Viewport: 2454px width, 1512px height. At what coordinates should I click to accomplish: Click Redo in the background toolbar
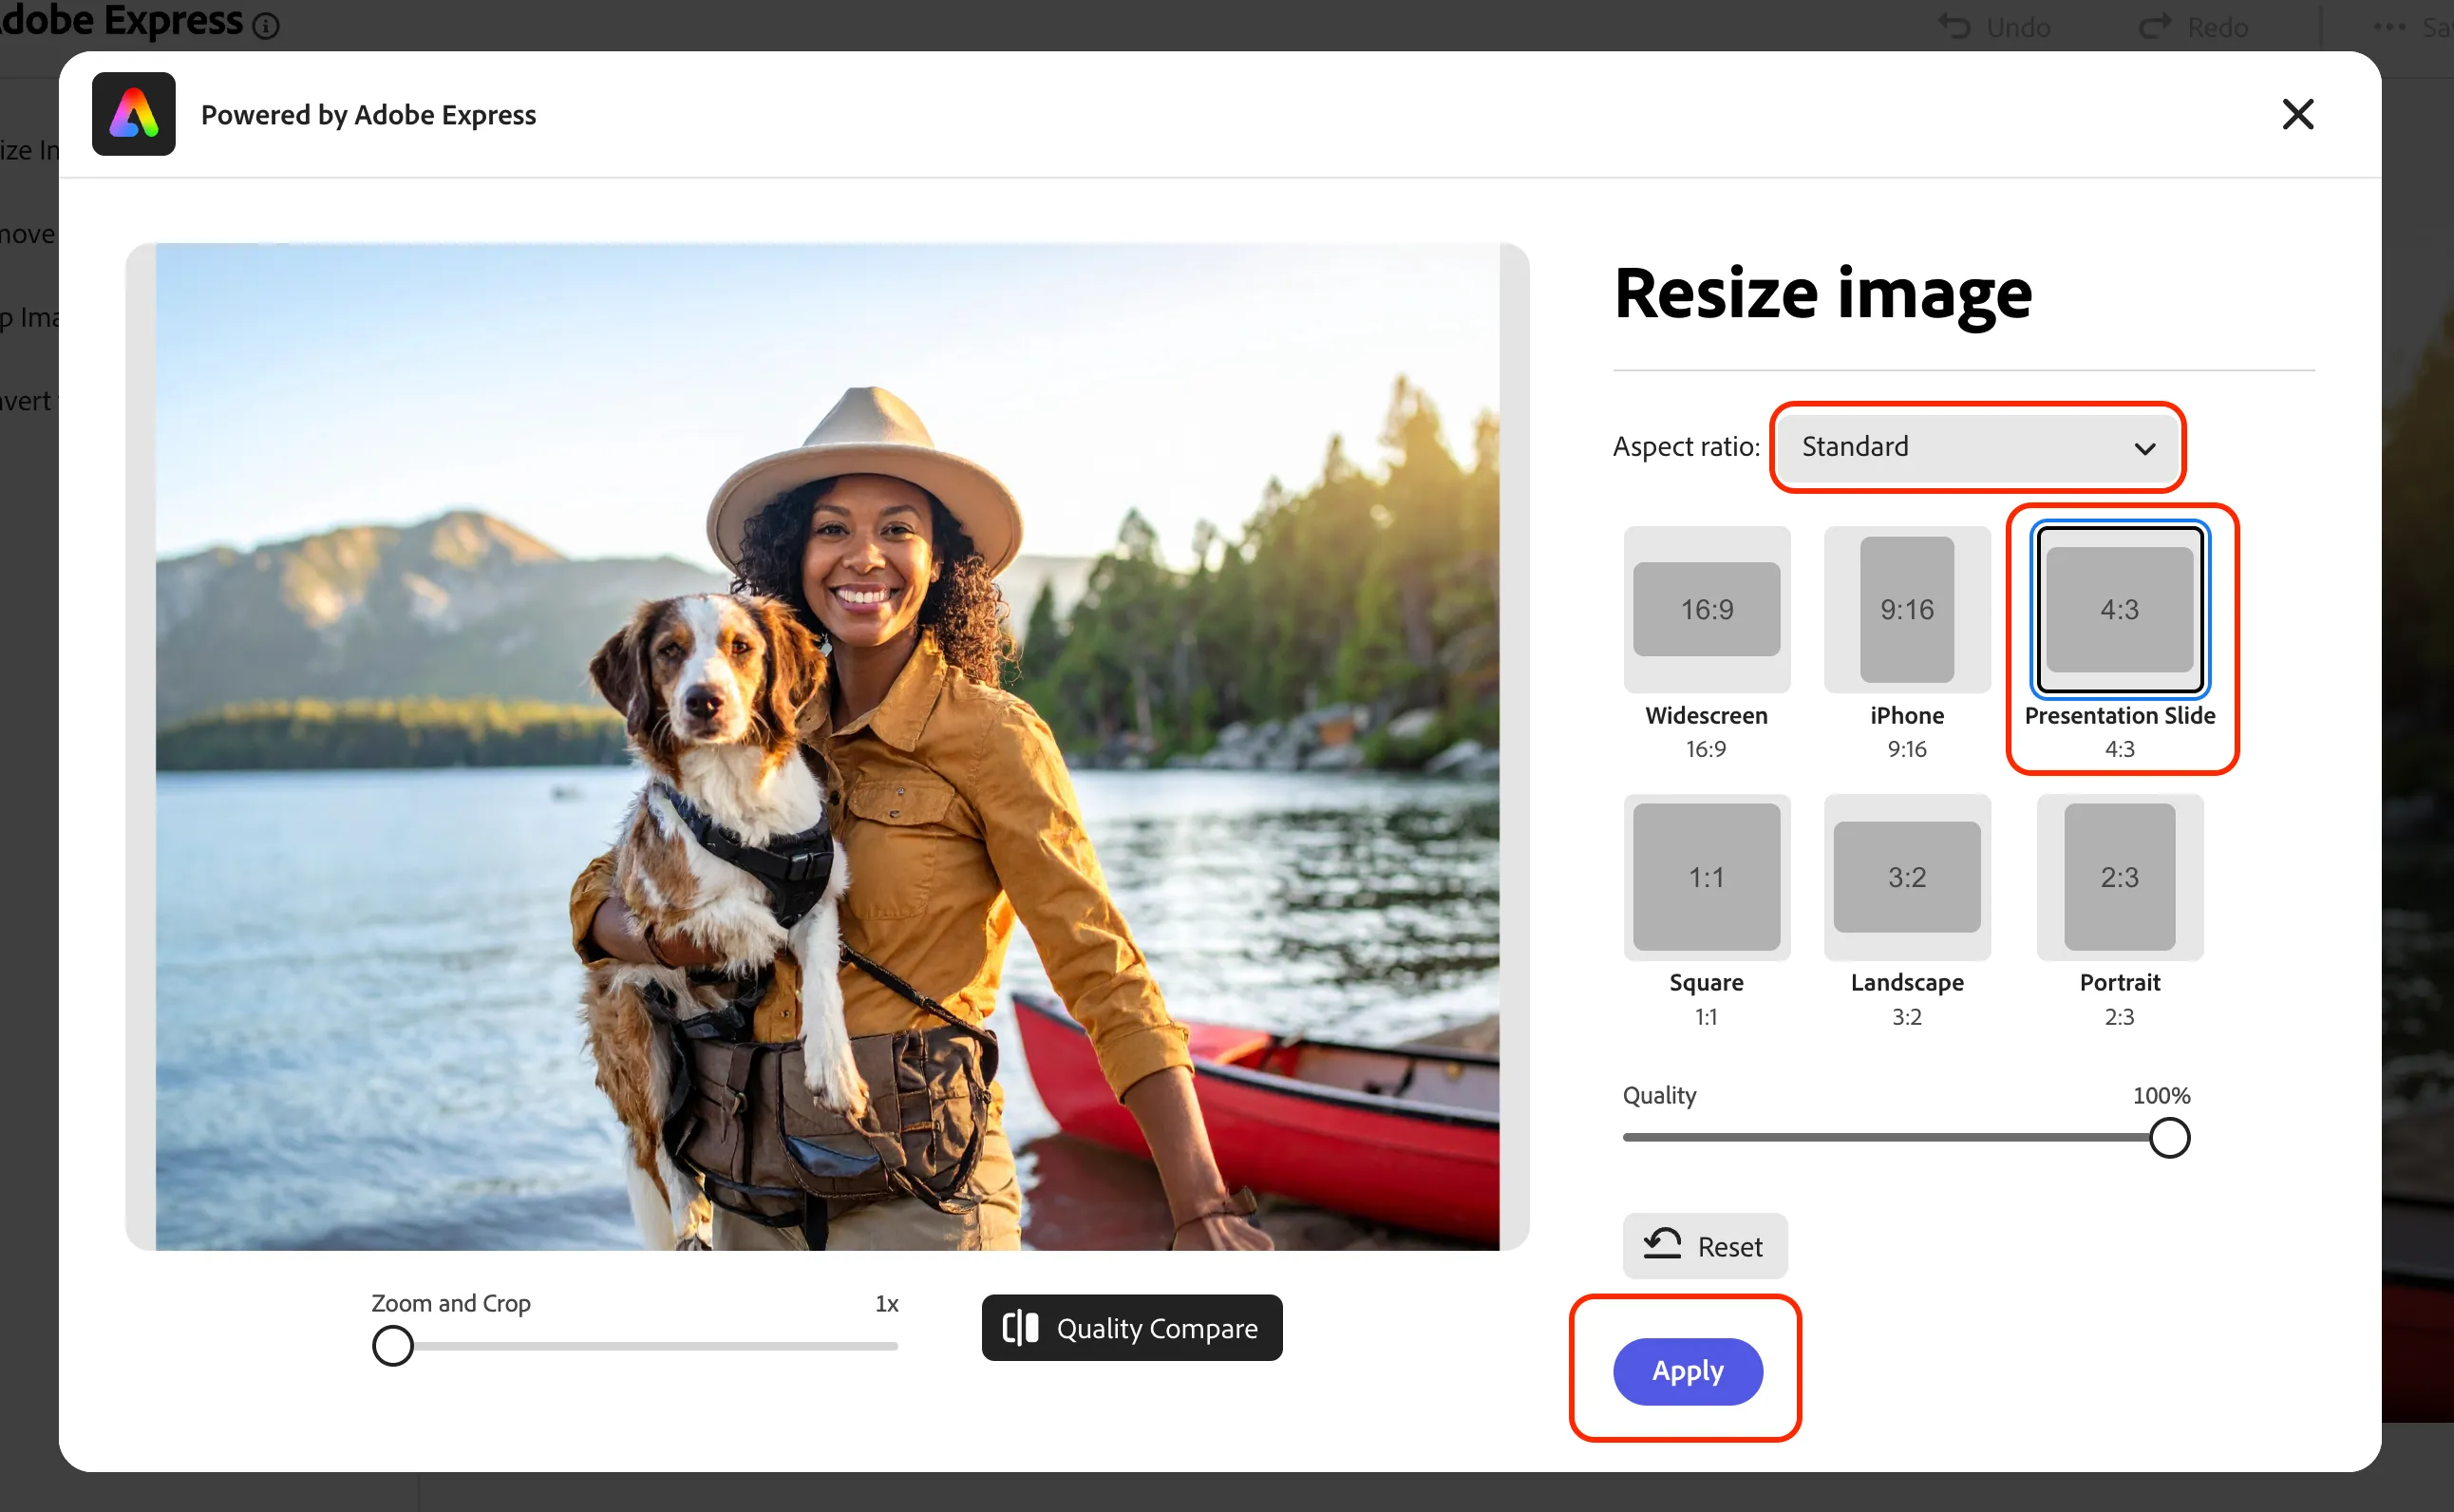[2194, 26]
